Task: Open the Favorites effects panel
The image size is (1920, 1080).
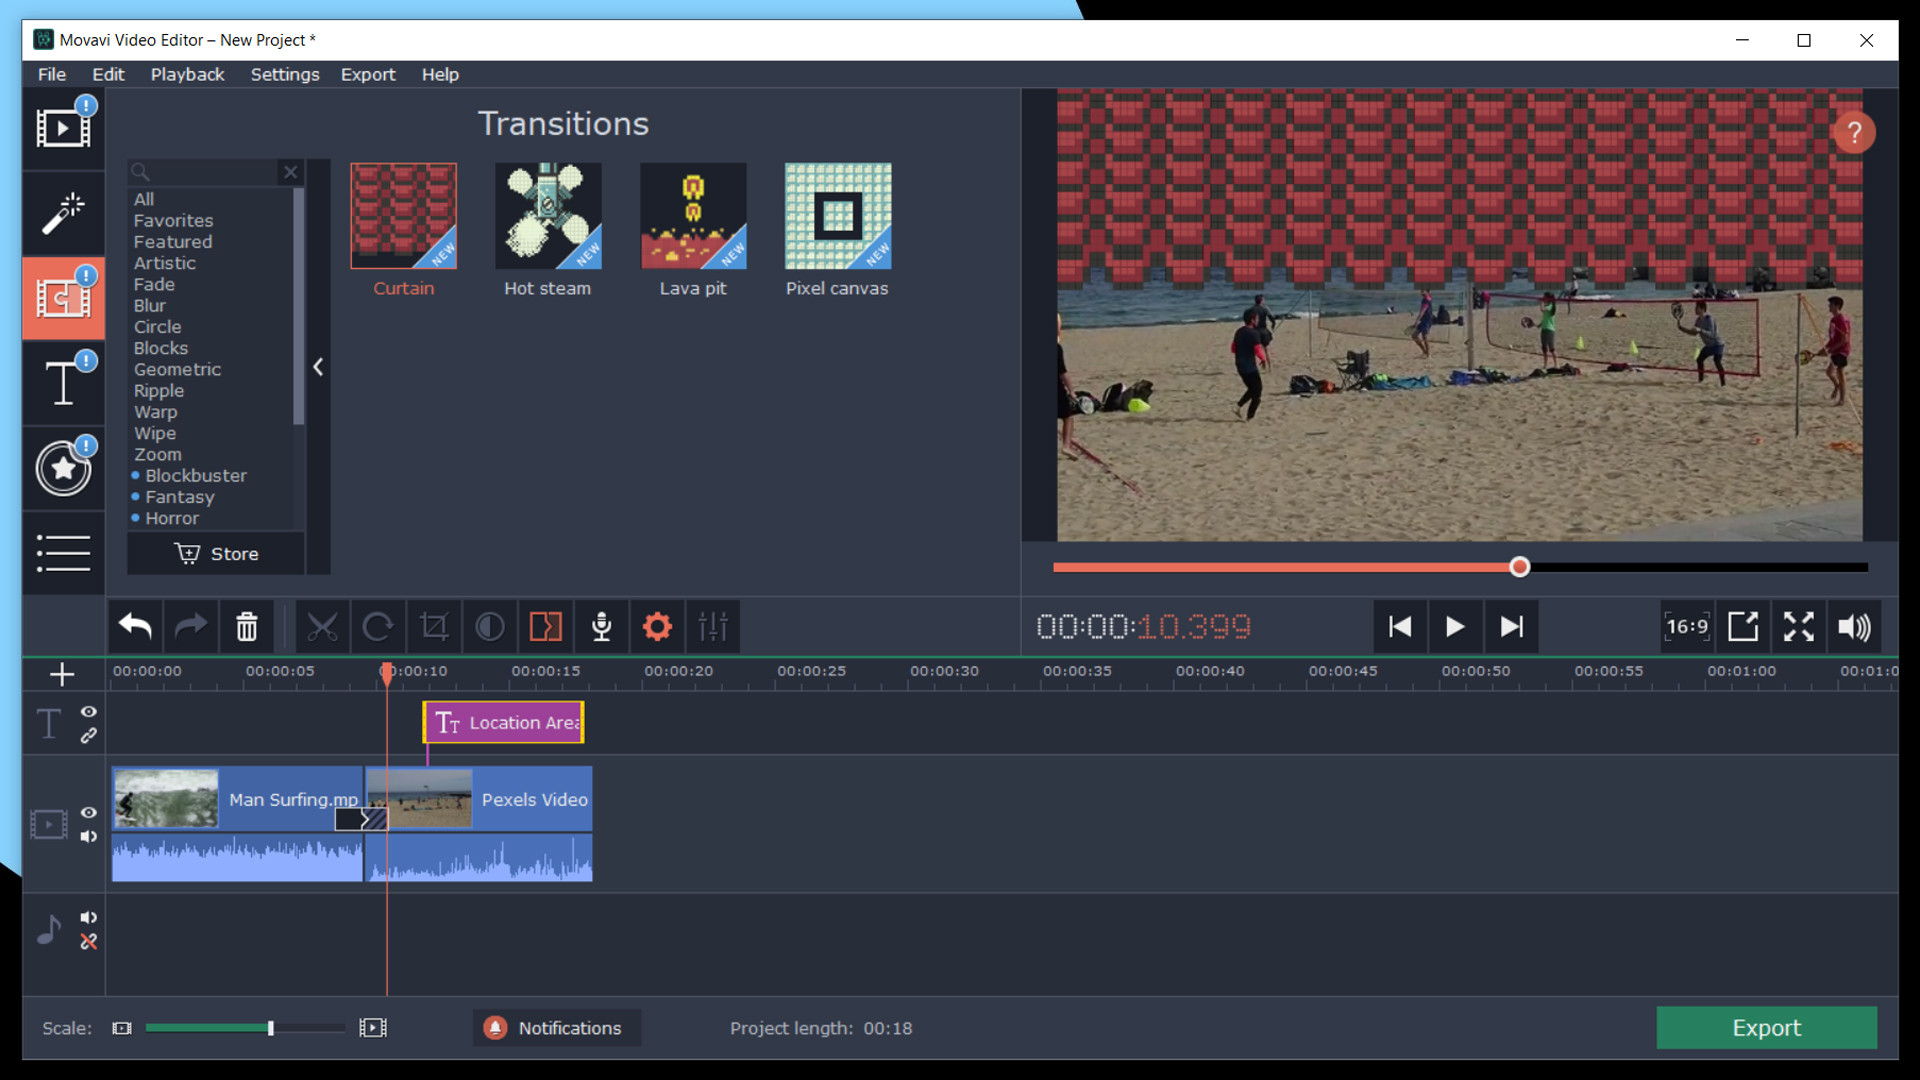Action: (x=171, y=220)
